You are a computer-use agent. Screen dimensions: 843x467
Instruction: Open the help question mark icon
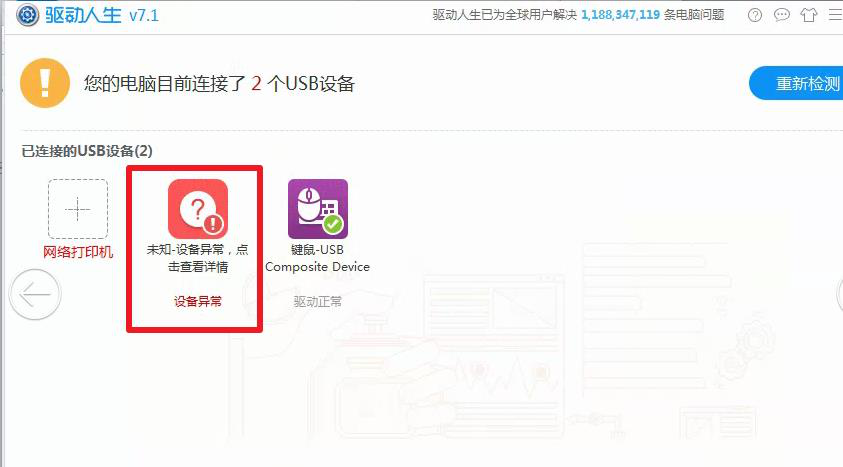click(x=755, y=15)
